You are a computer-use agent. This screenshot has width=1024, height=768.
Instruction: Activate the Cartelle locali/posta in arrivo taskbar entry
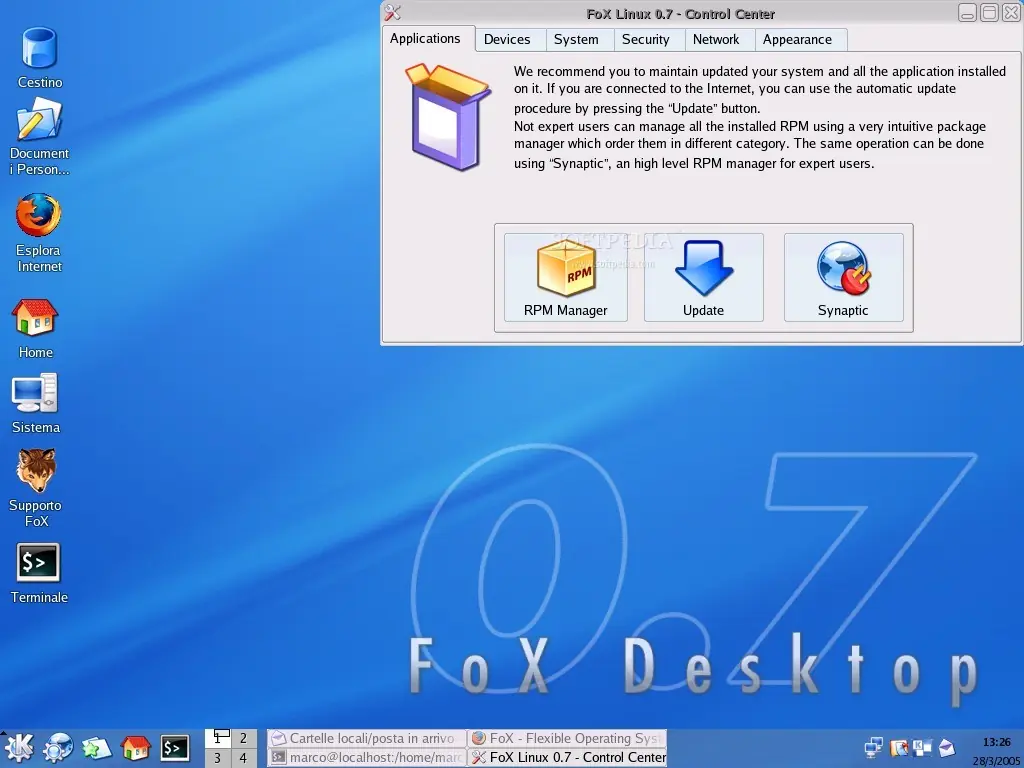[366, 739]
